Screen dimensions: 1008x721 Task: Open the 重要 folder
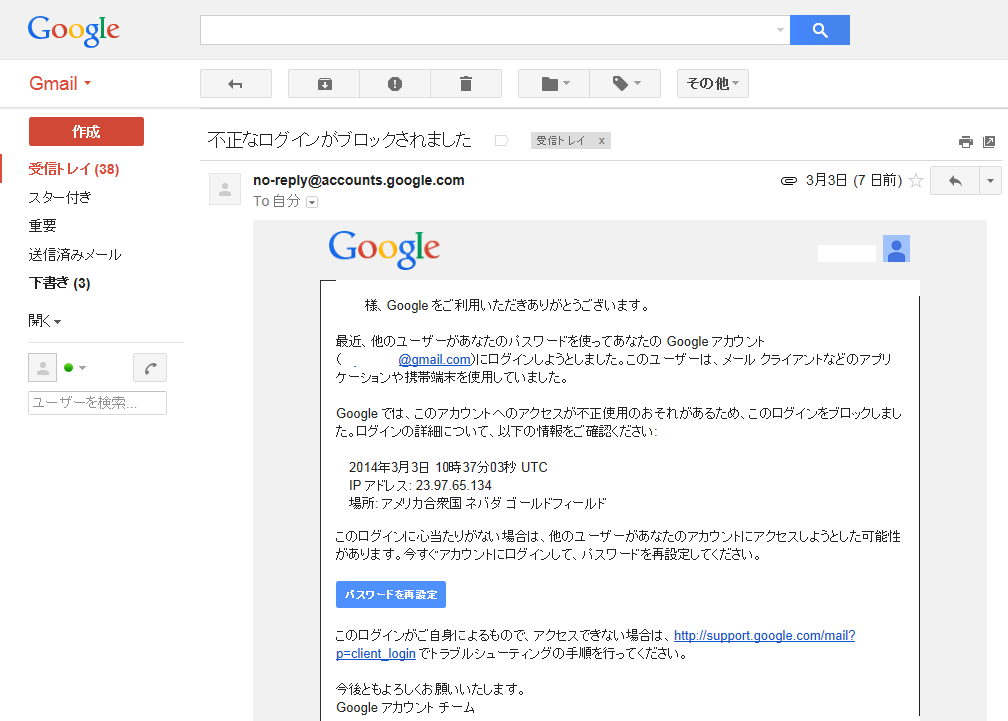coord(42,226)
